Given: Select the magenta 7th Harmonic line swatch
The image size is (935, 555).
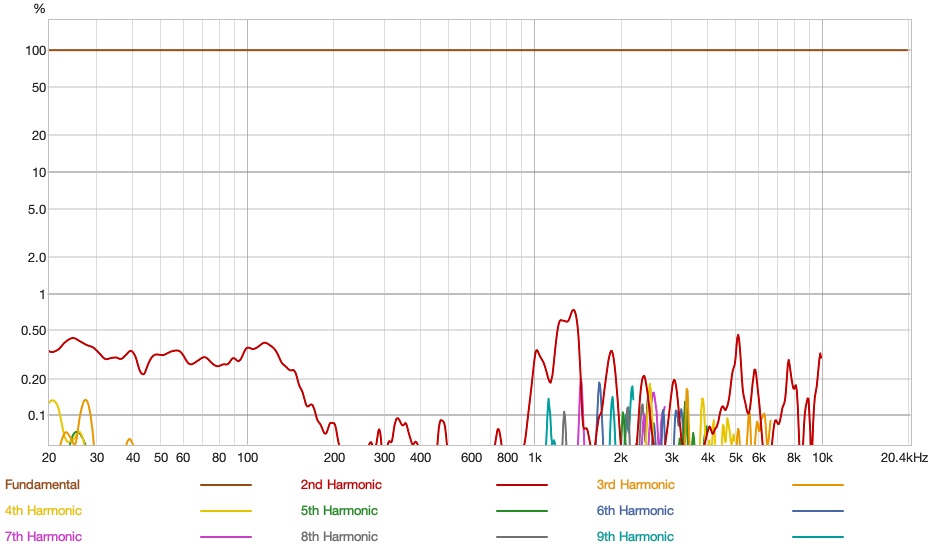Looking at the screenshot, I should [x=226, y=537].
